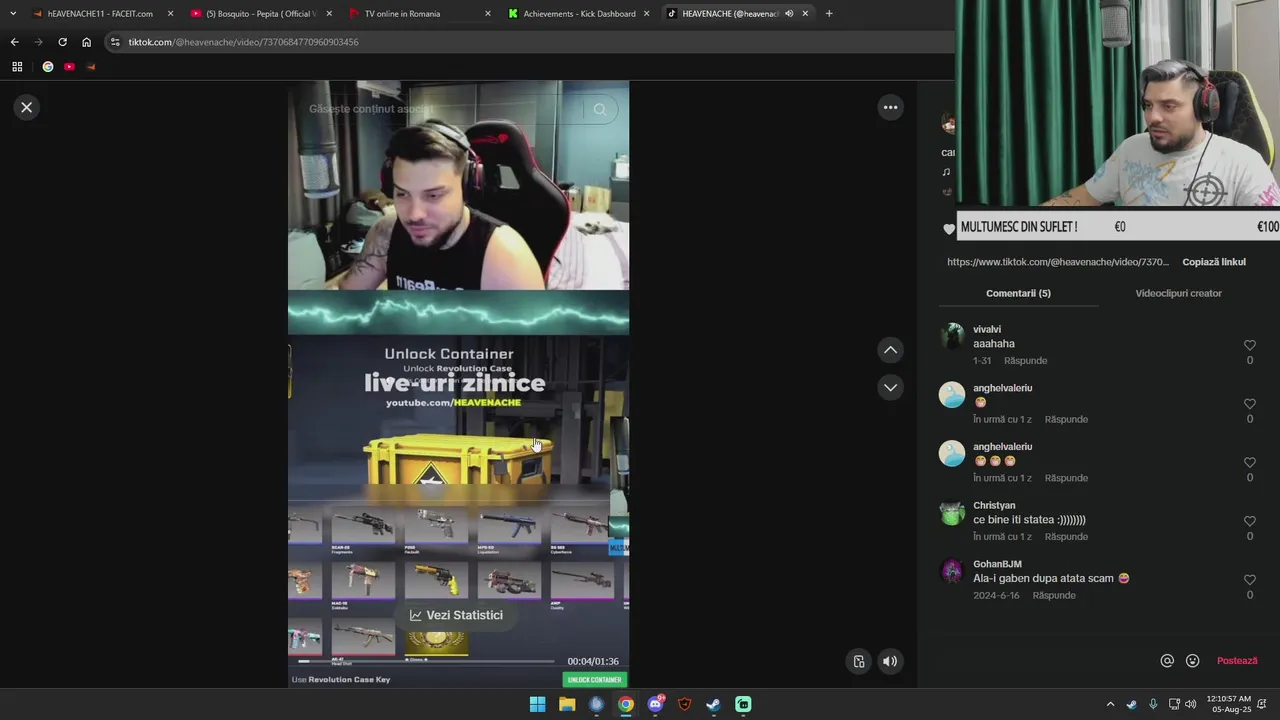Toggle auto-scroll next to volume button
This screenshot has height=720, width=1280.
click(x=859, y=661)
